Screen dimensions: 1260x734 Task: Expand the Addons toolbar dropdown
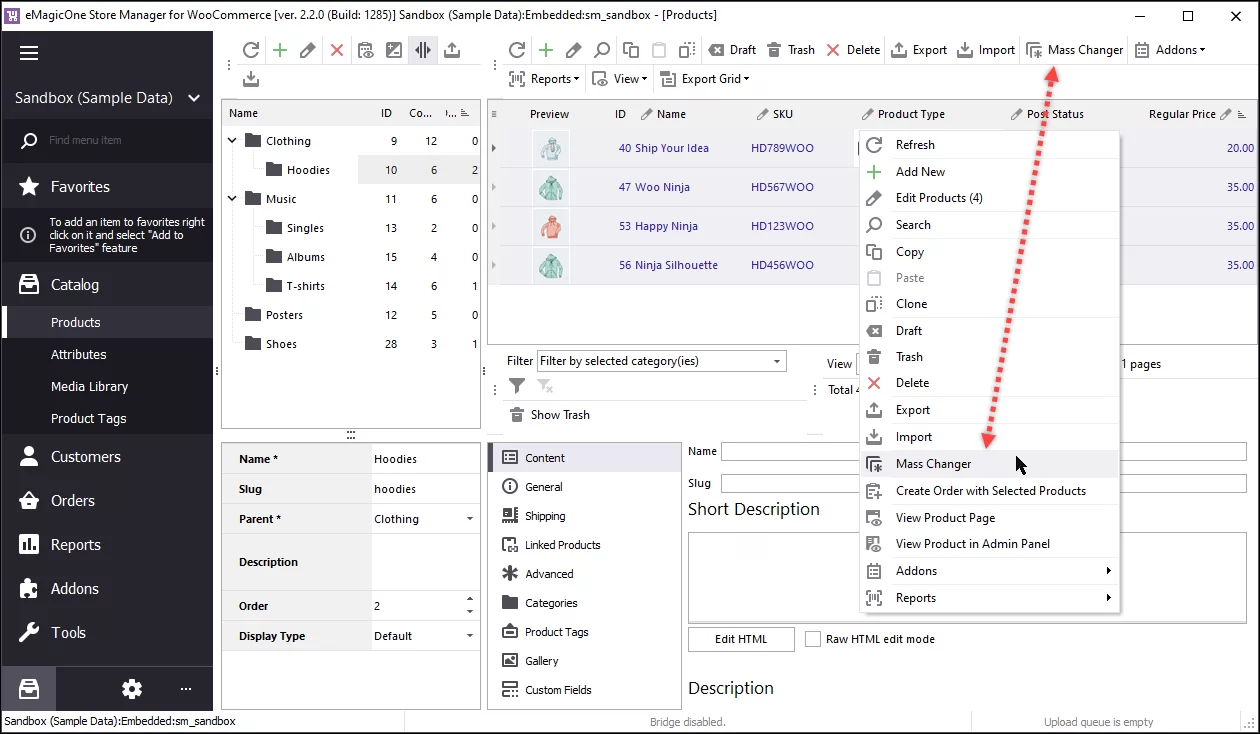pyautogui.click(x=1169, y=50)
